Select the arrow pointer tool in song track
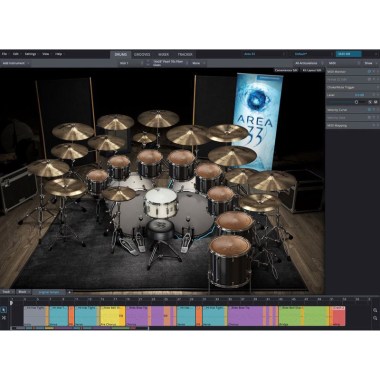The image size is (380, 380). point(4,310)
